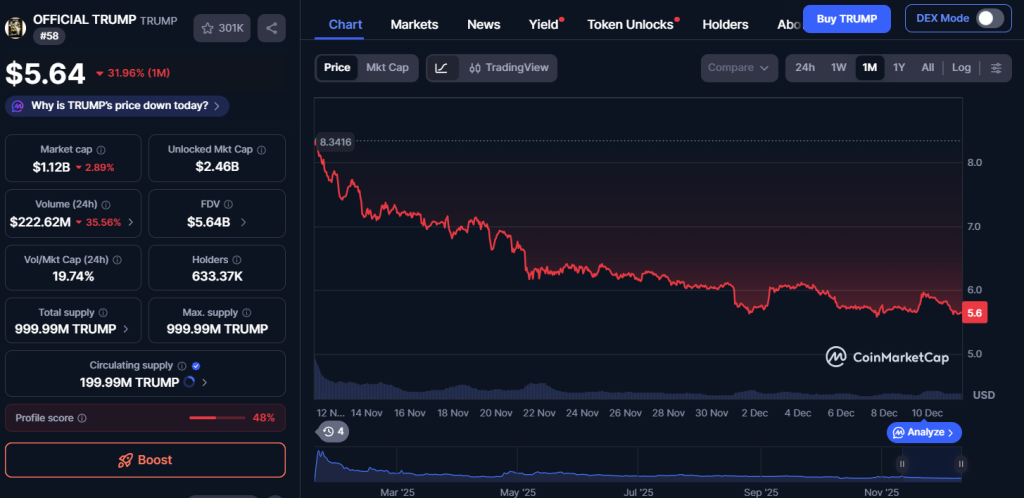Image resolution: width=1024 pixels, height=498 pixels.
Task: Expand 'Why is TRUMP's price down today?'
Action: point(118,106)
